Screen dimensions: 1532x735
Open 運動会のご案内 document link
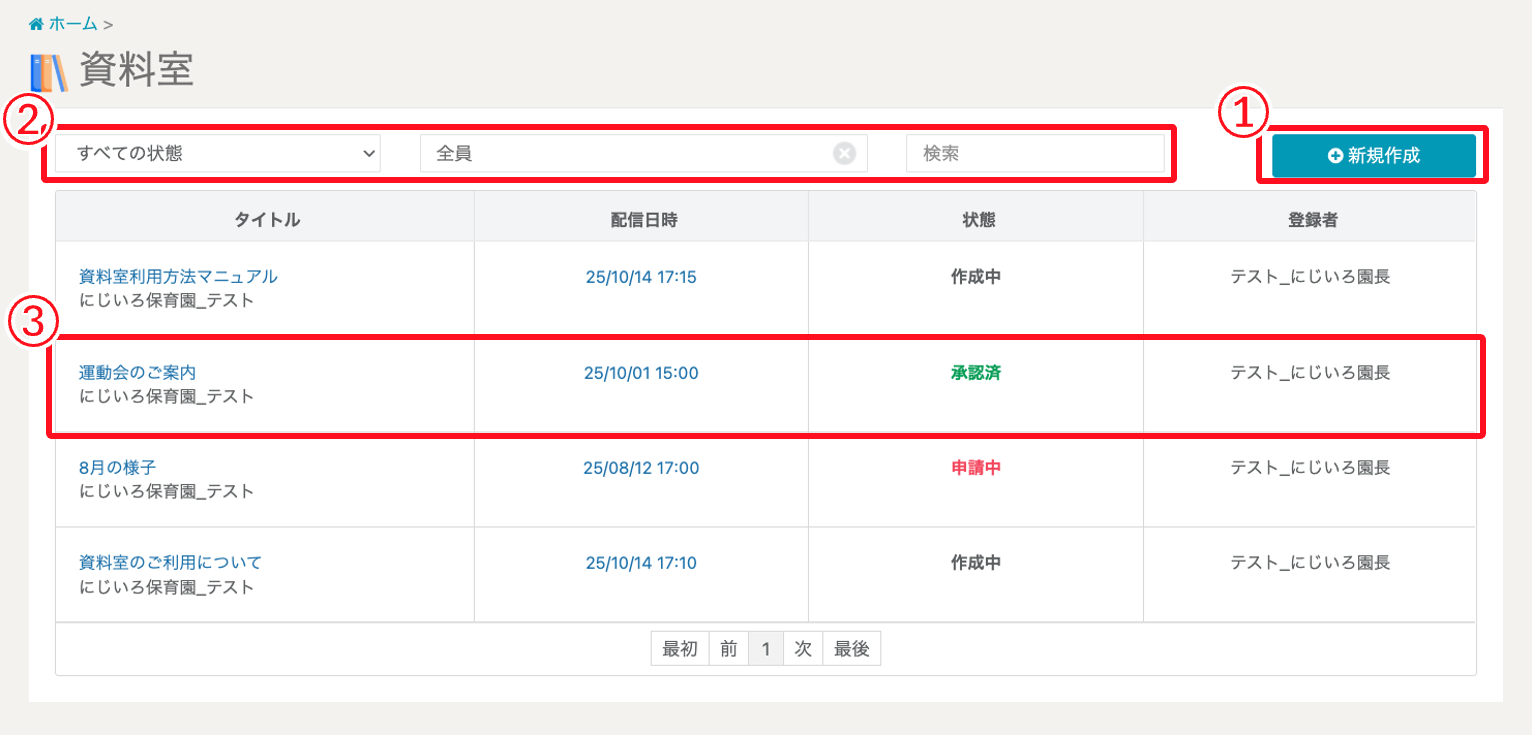137,373
